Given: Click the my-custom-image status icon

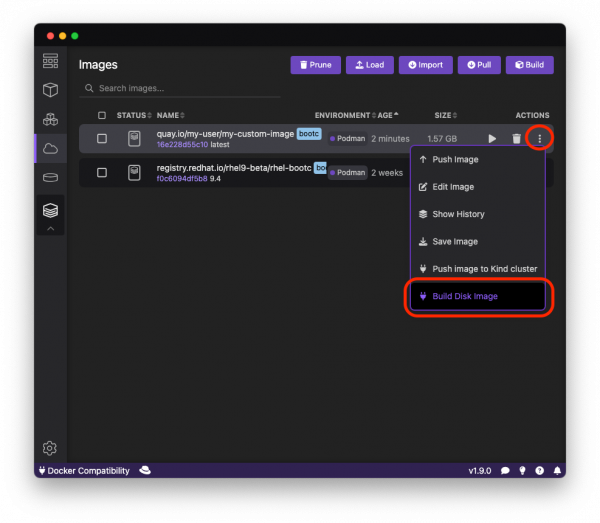Looking at the screenshot, I should pos(134,138).
